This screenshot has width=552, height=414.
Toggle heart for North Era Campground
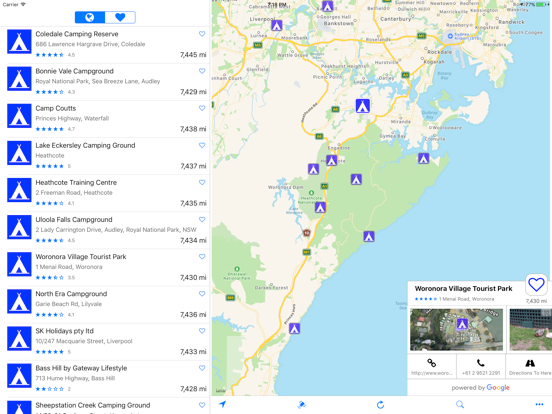point(202,294)
